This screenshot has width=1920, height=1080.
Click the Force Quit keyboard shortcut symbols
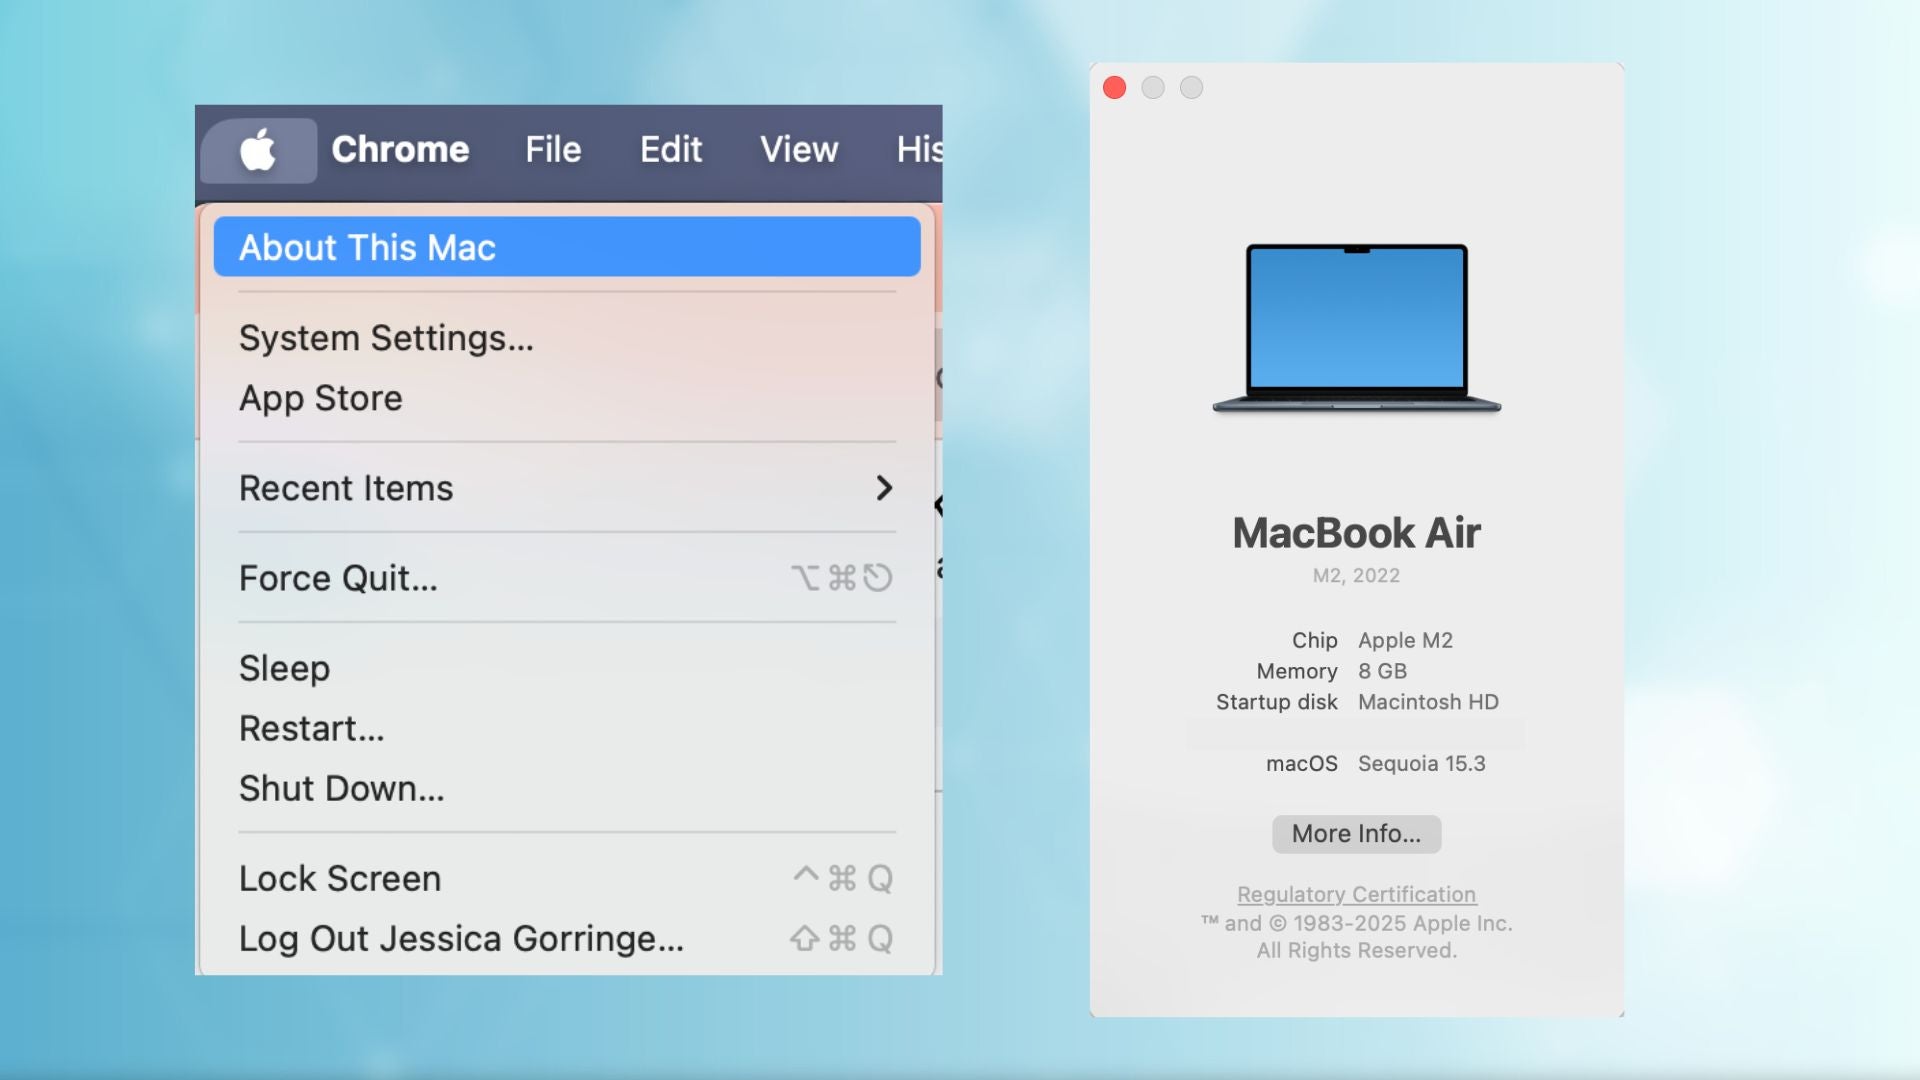(x=841, y=578)
